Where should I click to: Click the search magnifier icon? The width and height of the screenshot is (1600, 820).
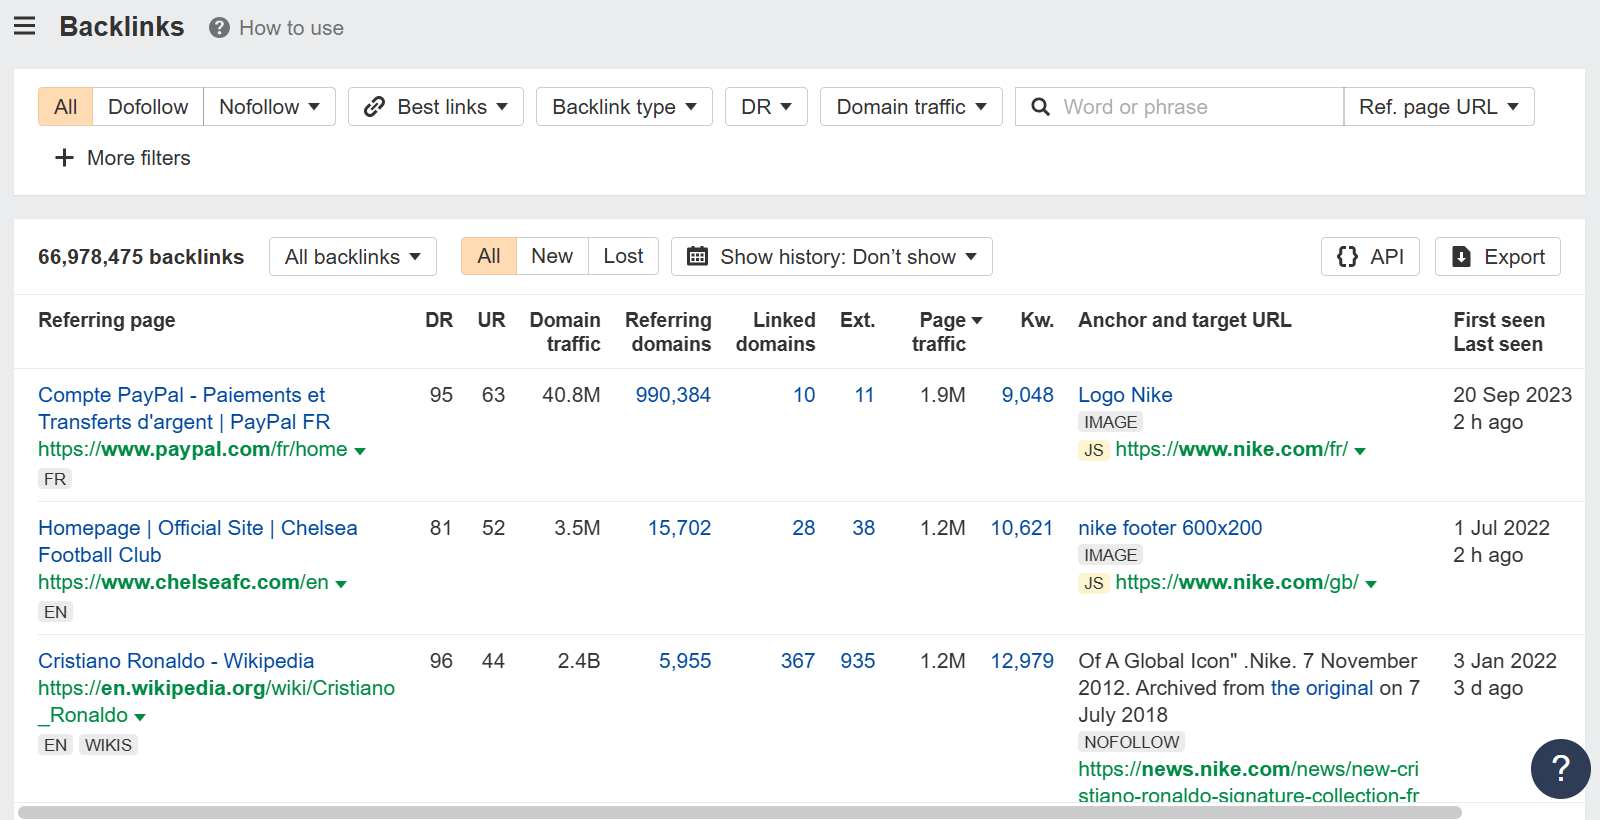(x=1040, y=107)
